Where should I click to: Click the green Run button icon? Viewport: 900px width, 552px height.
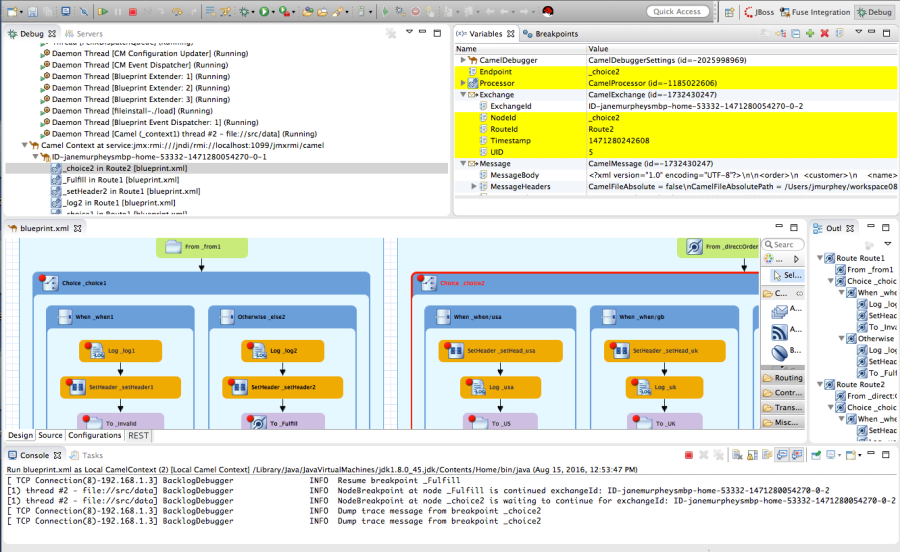coord(263,11)
